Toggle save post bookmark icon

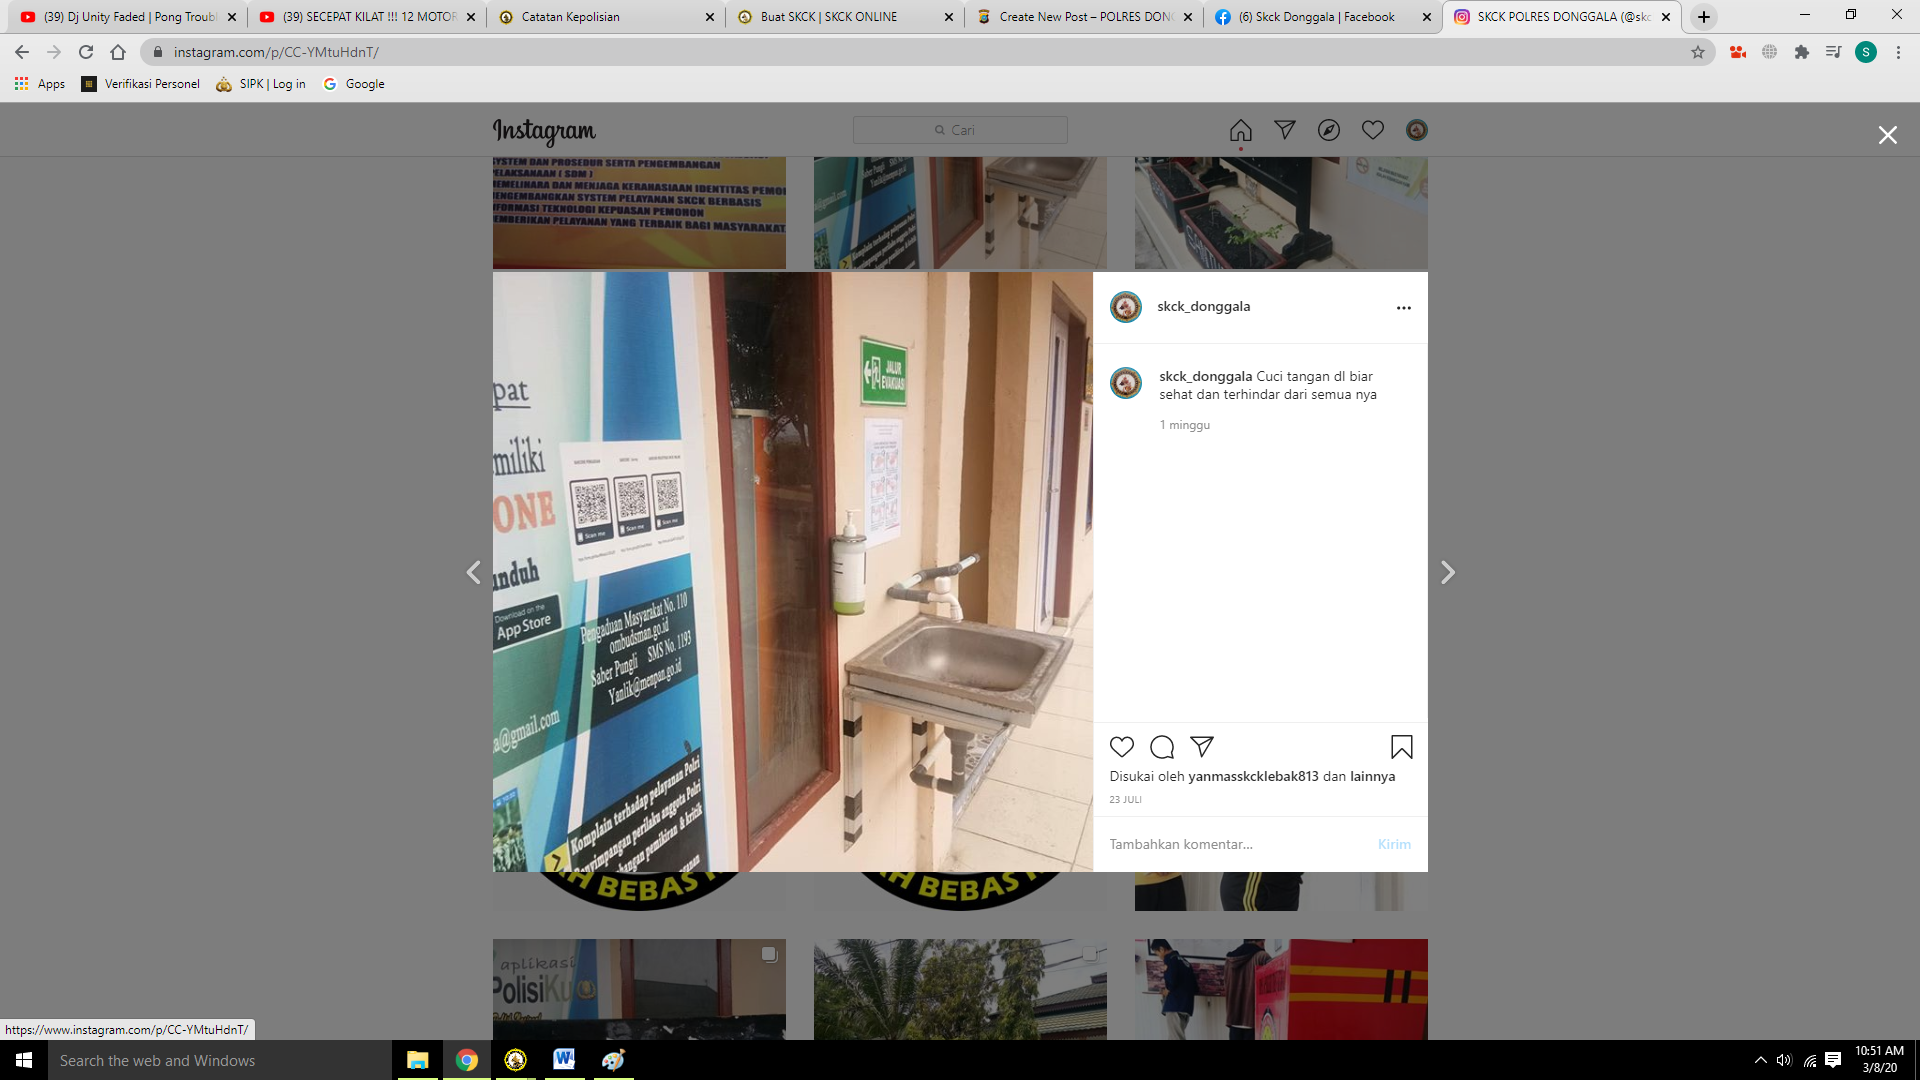tap(1401, 747)
